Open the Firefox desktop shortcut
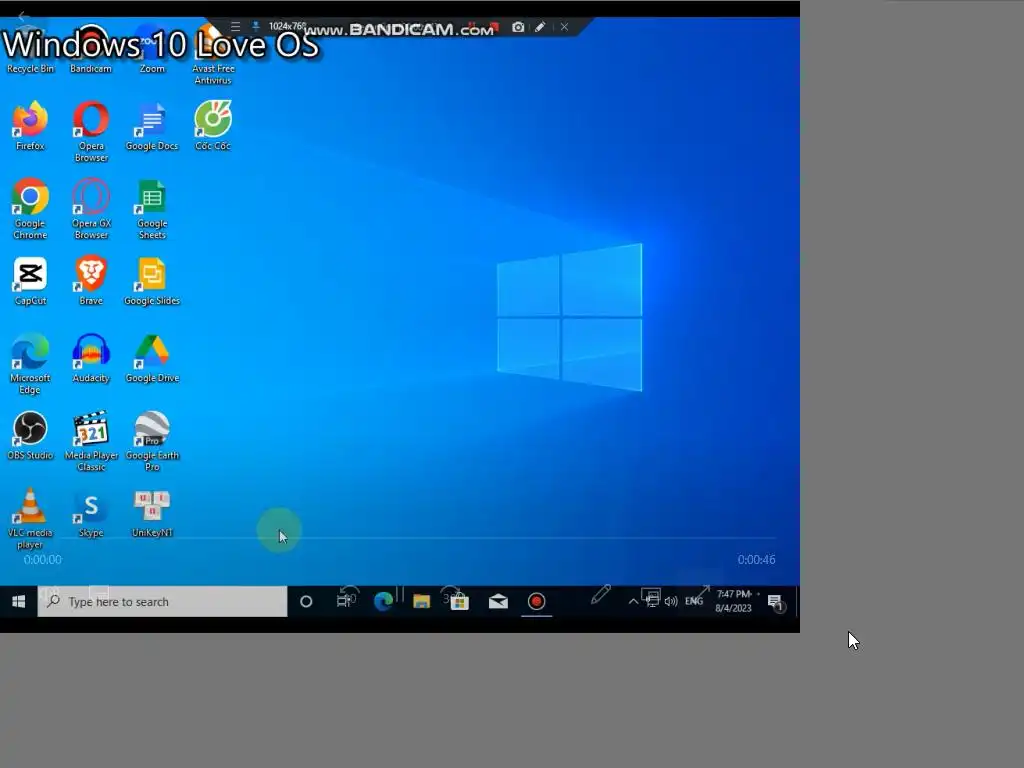The width and height of the screenshot is (1024, 768). pyautogui.click(x=30, y=127)
